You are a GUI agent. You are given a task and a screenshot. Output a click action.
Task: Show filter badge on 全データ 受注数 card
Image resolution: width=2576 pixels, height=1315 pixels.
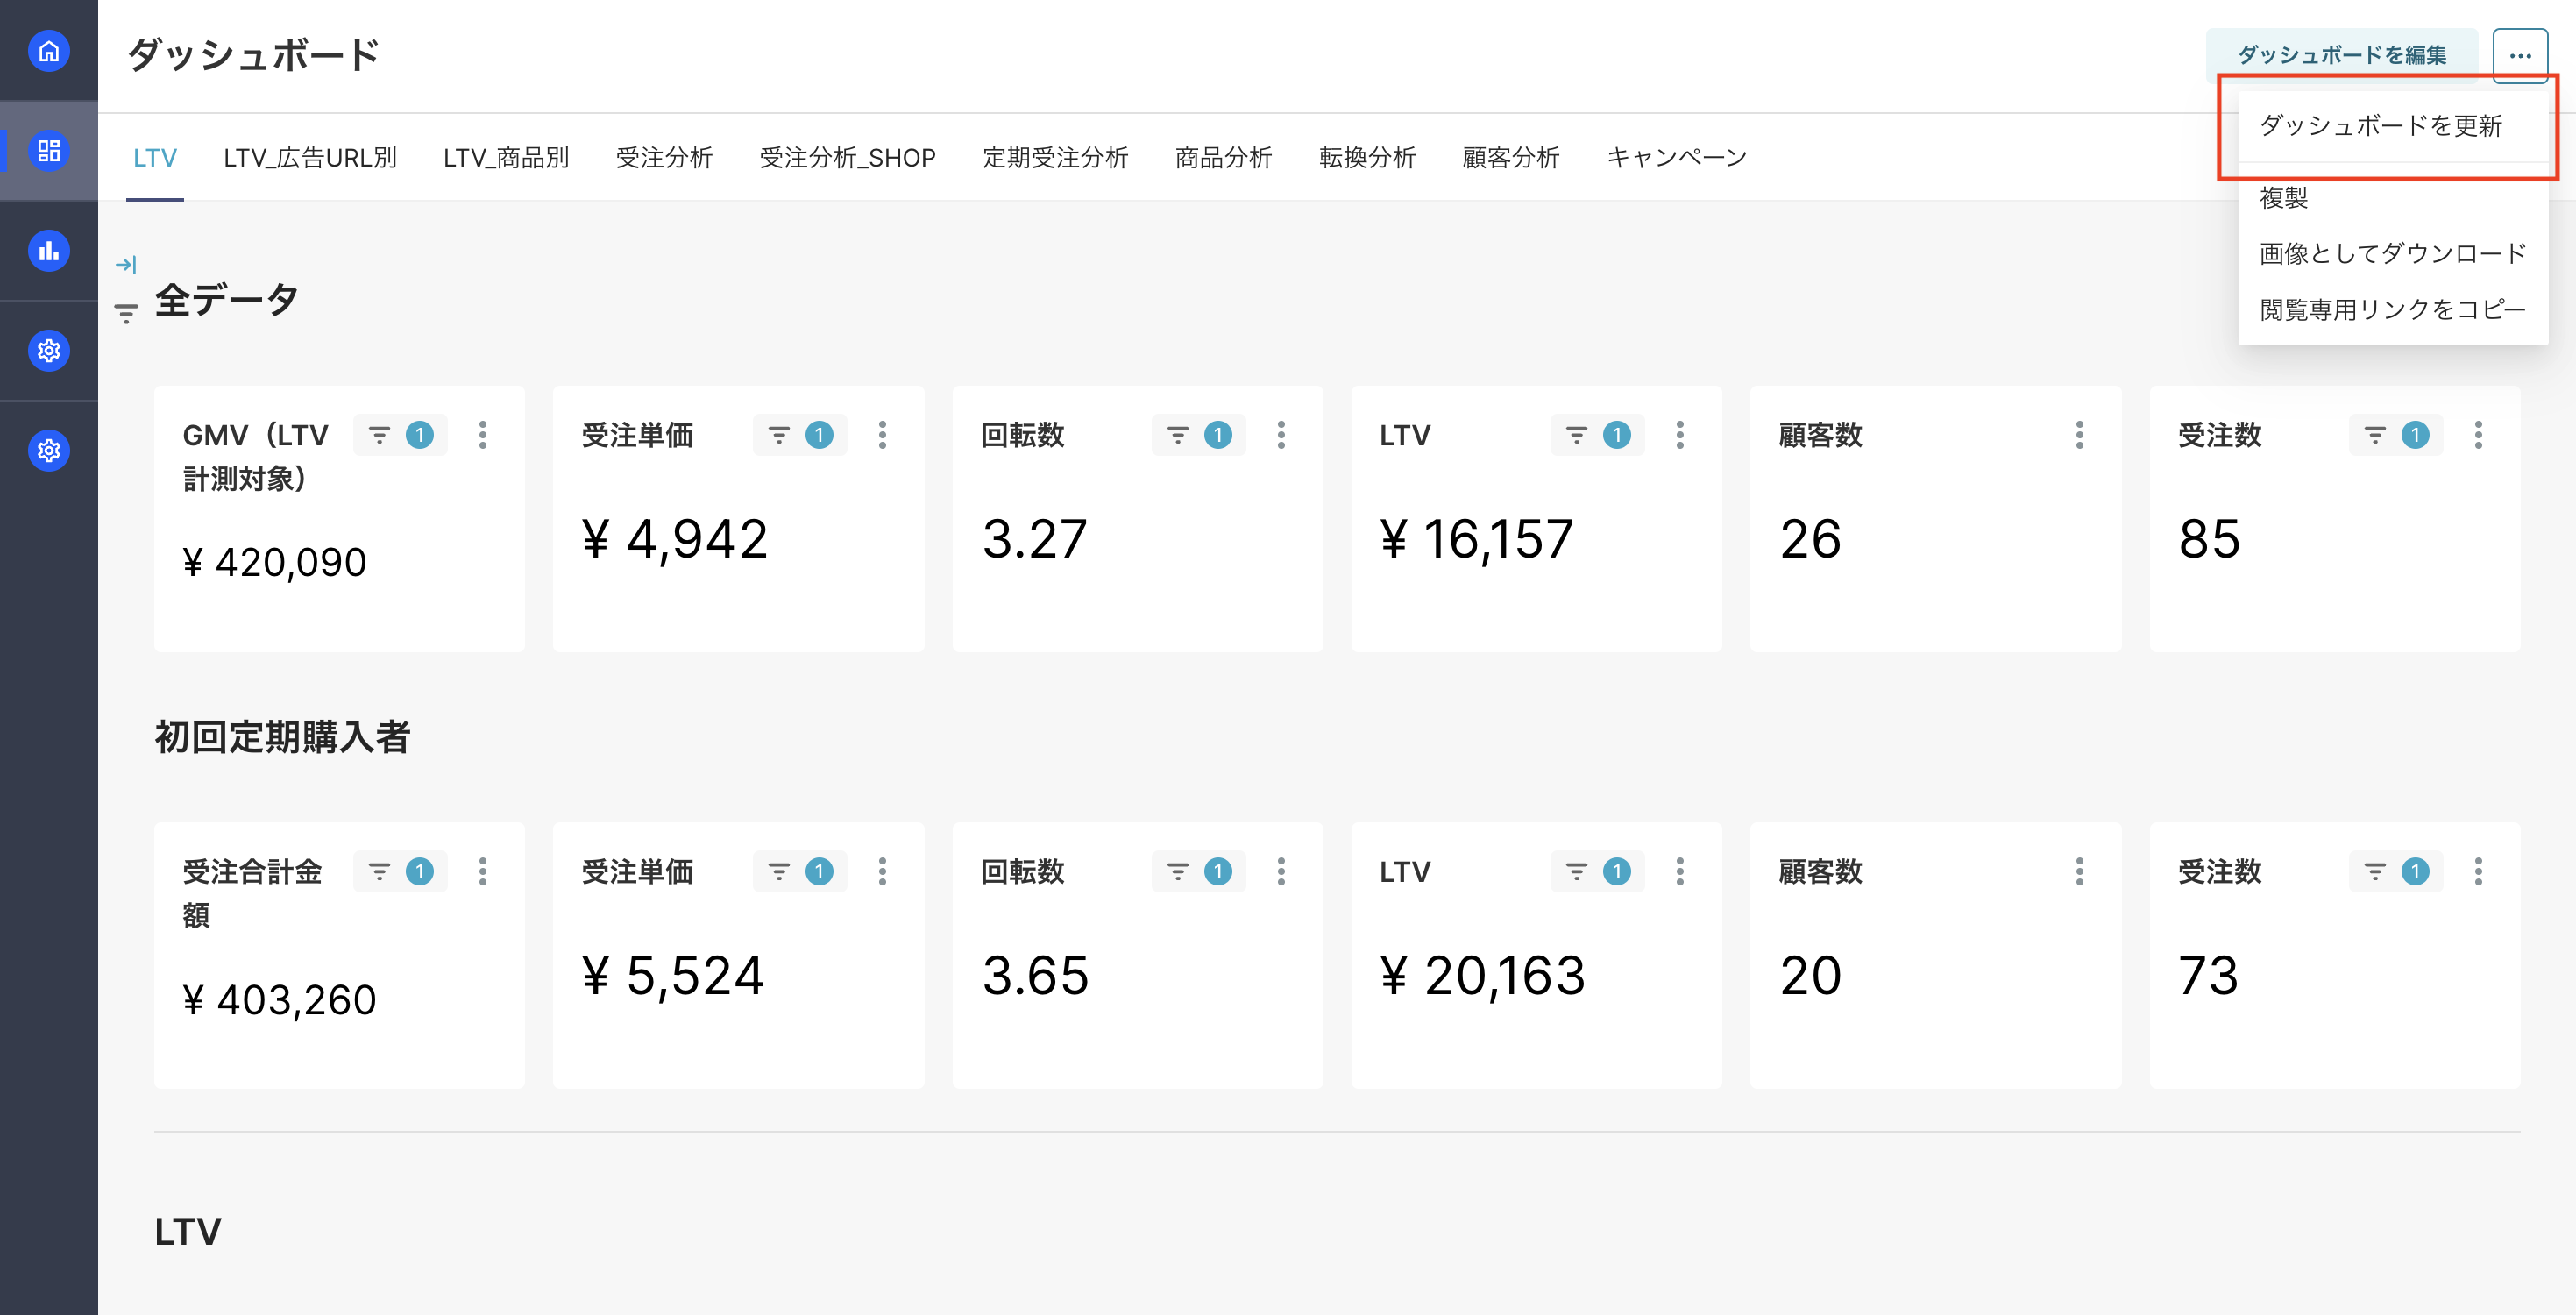[2396, 435]
